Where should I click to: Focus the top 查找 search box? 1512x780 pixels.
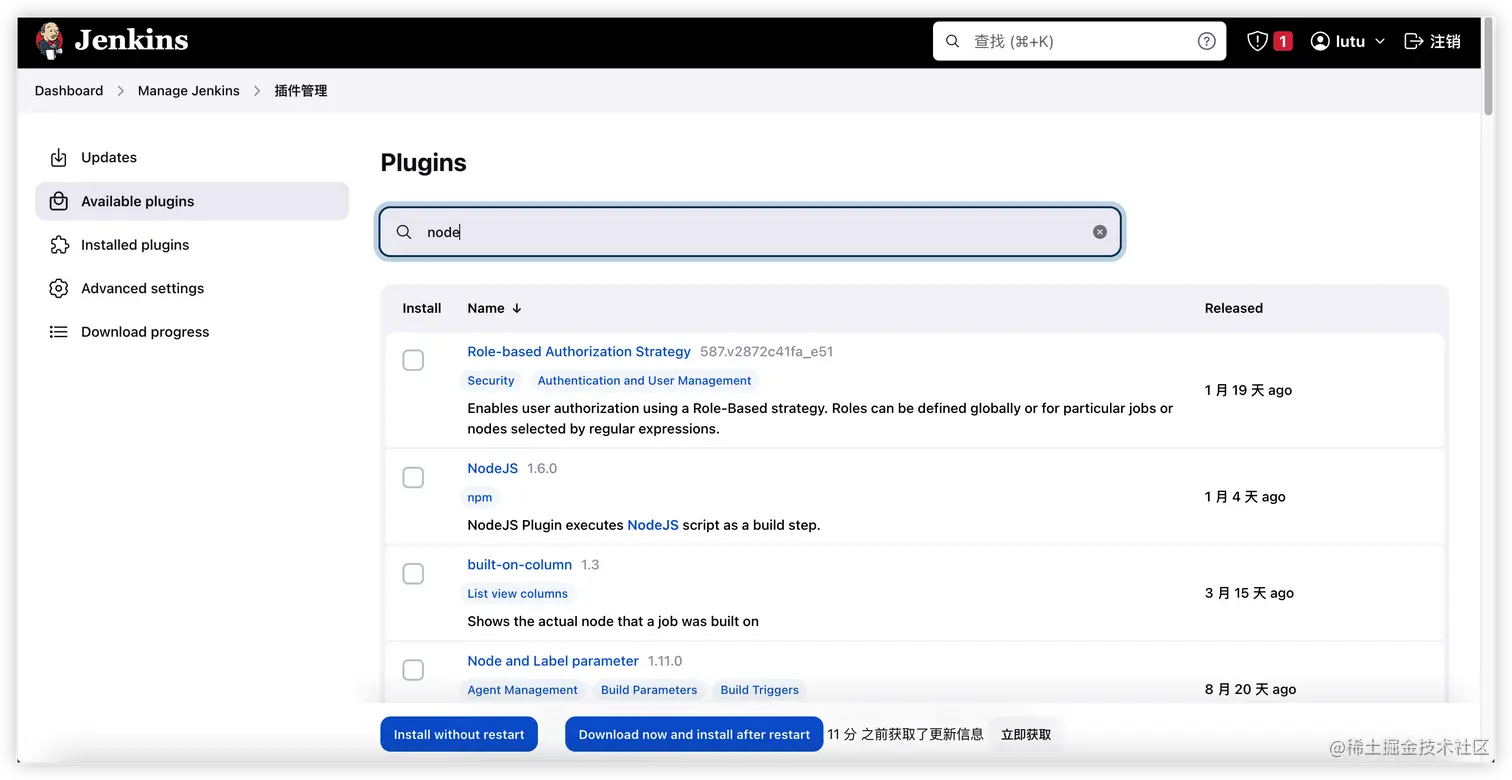click(1079, 41)
